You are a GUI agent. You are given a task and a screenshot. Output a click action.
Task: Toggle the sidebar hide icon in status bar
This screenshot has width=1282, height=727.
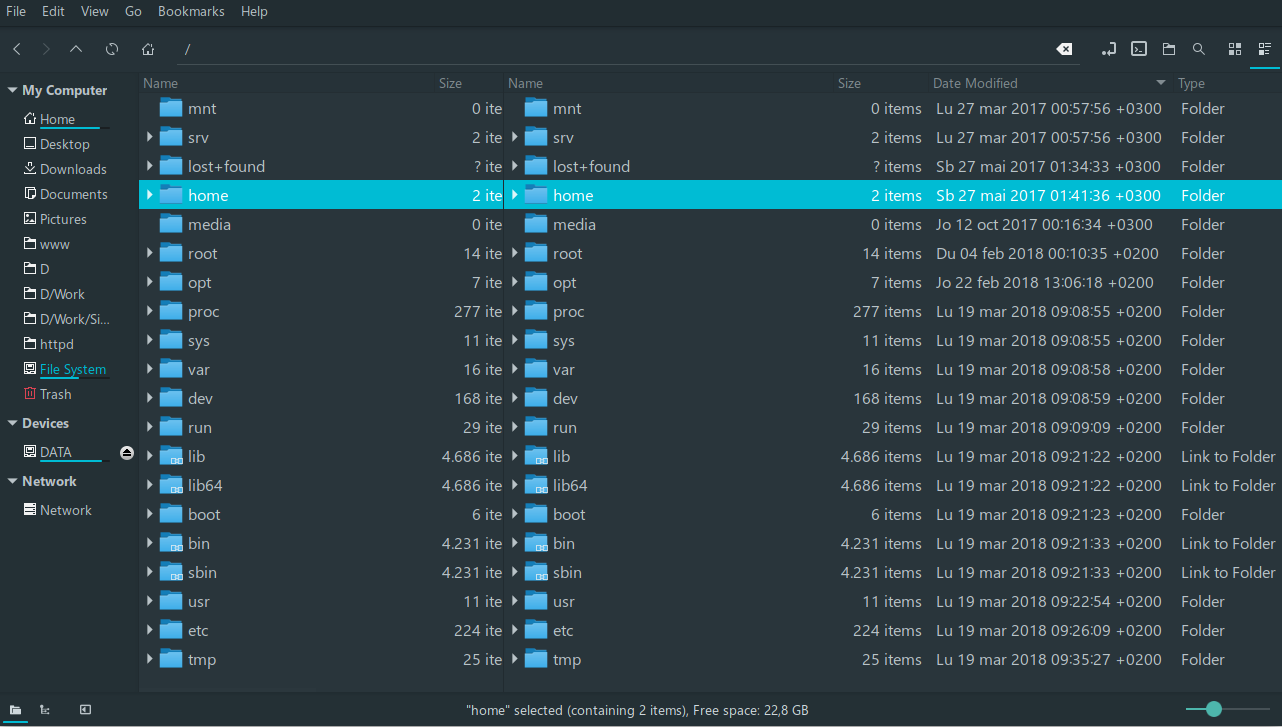pos(85,710)
